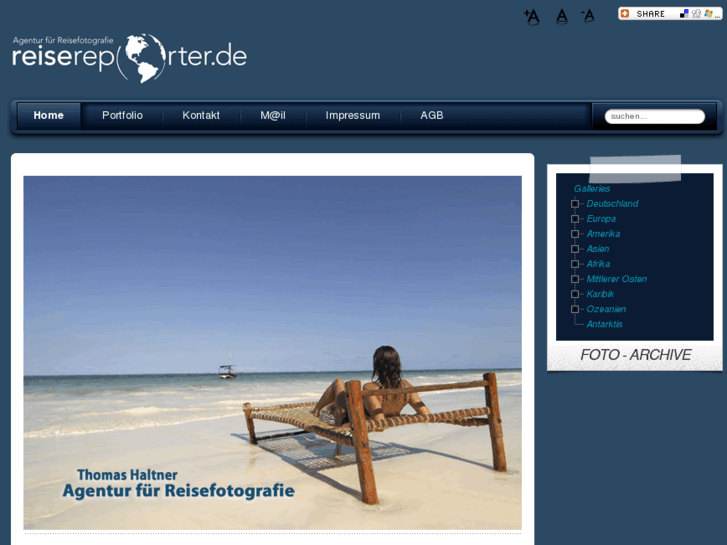Open the Portfolio menu item
Viewport: 727px width, 545px height.
[122, 115]
